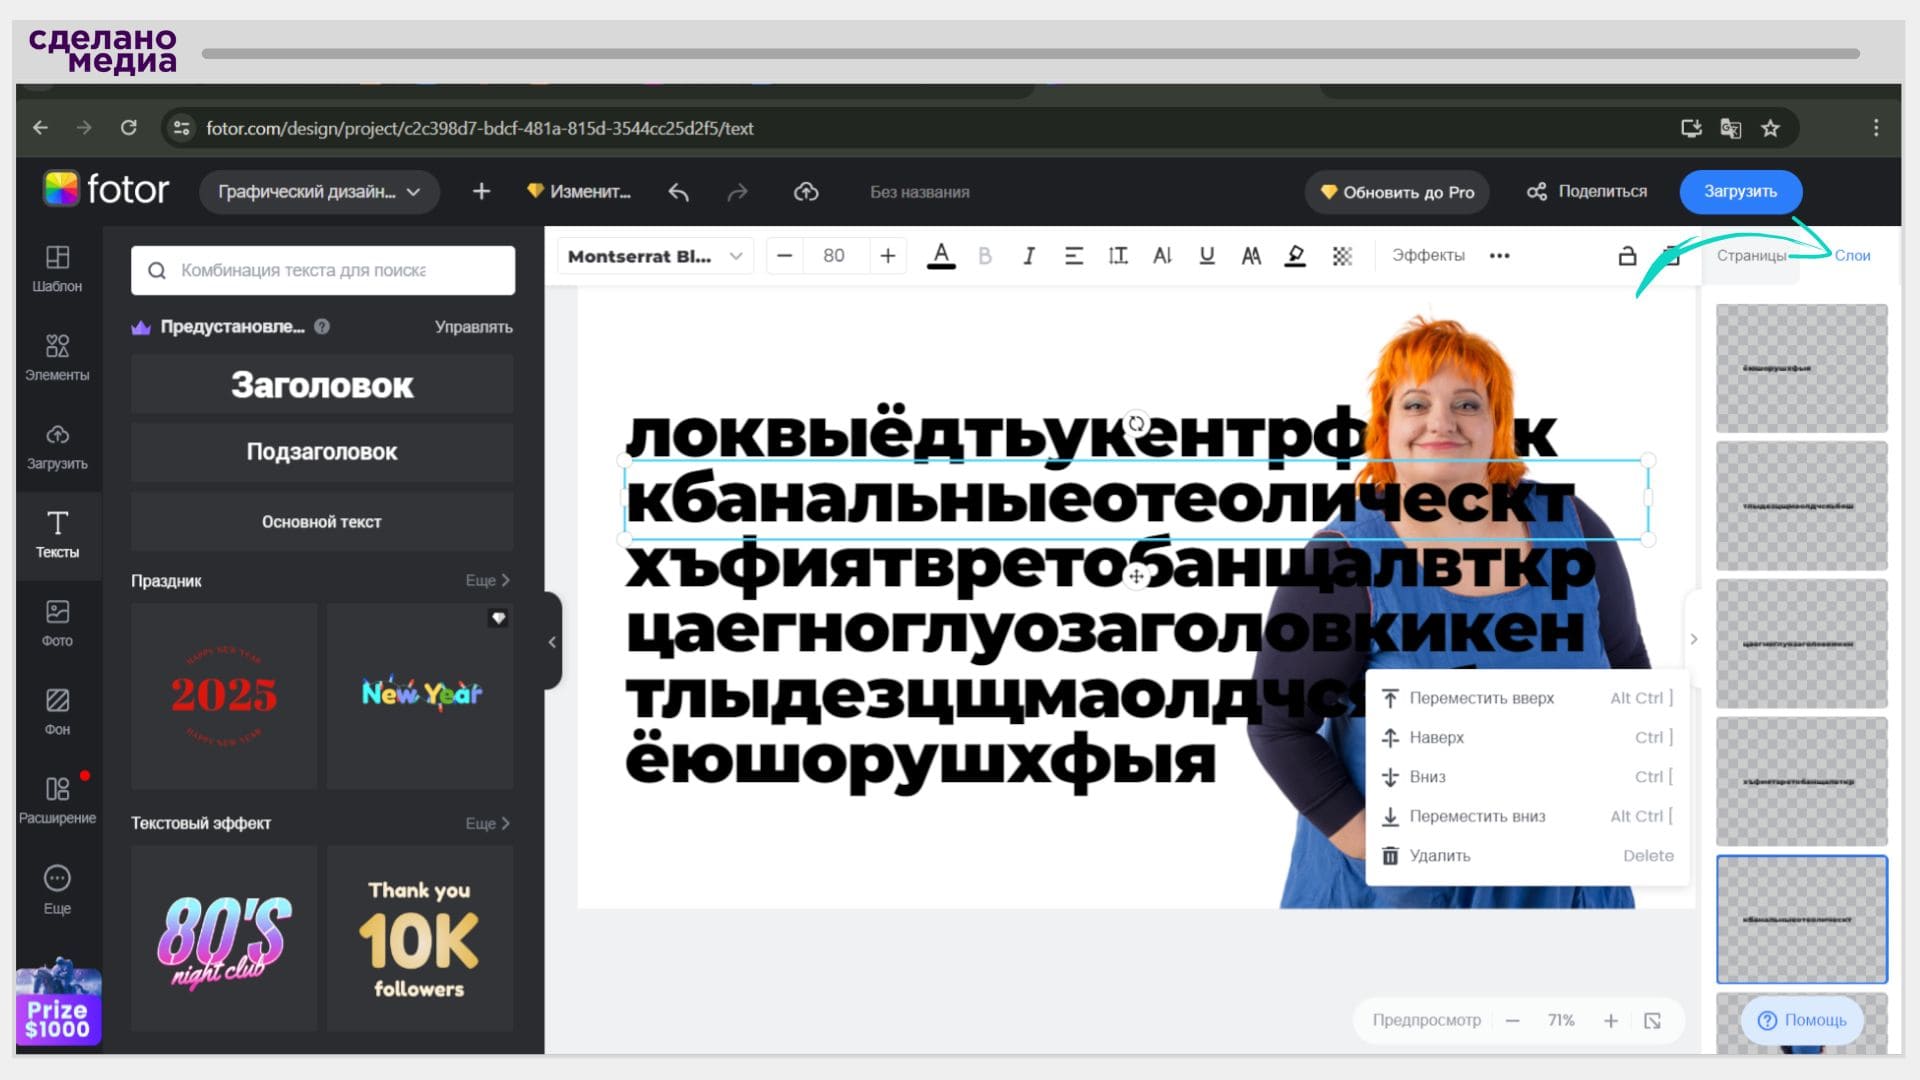Viewport: 1920px width, 1080px height.
Task: Open transparency checkerboard tool
Action: (x=1342, y=256)
